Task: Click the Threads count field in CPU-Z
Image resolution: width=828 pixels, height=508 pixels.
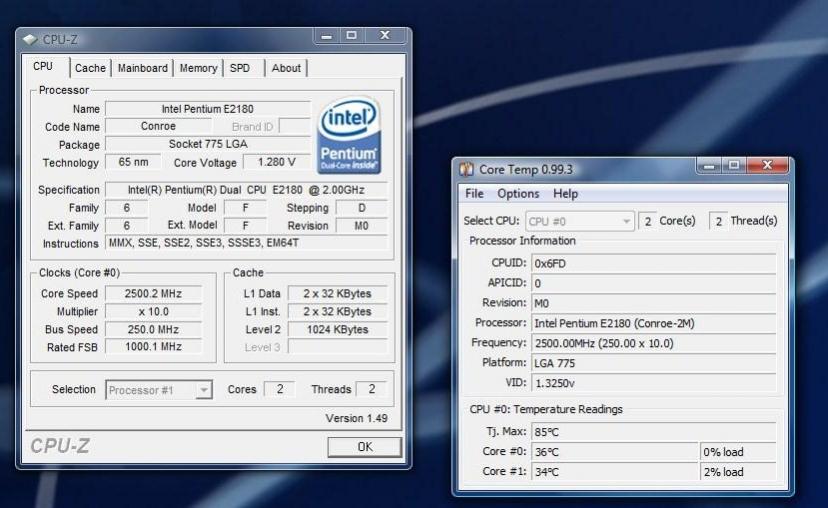Action: 371,389
